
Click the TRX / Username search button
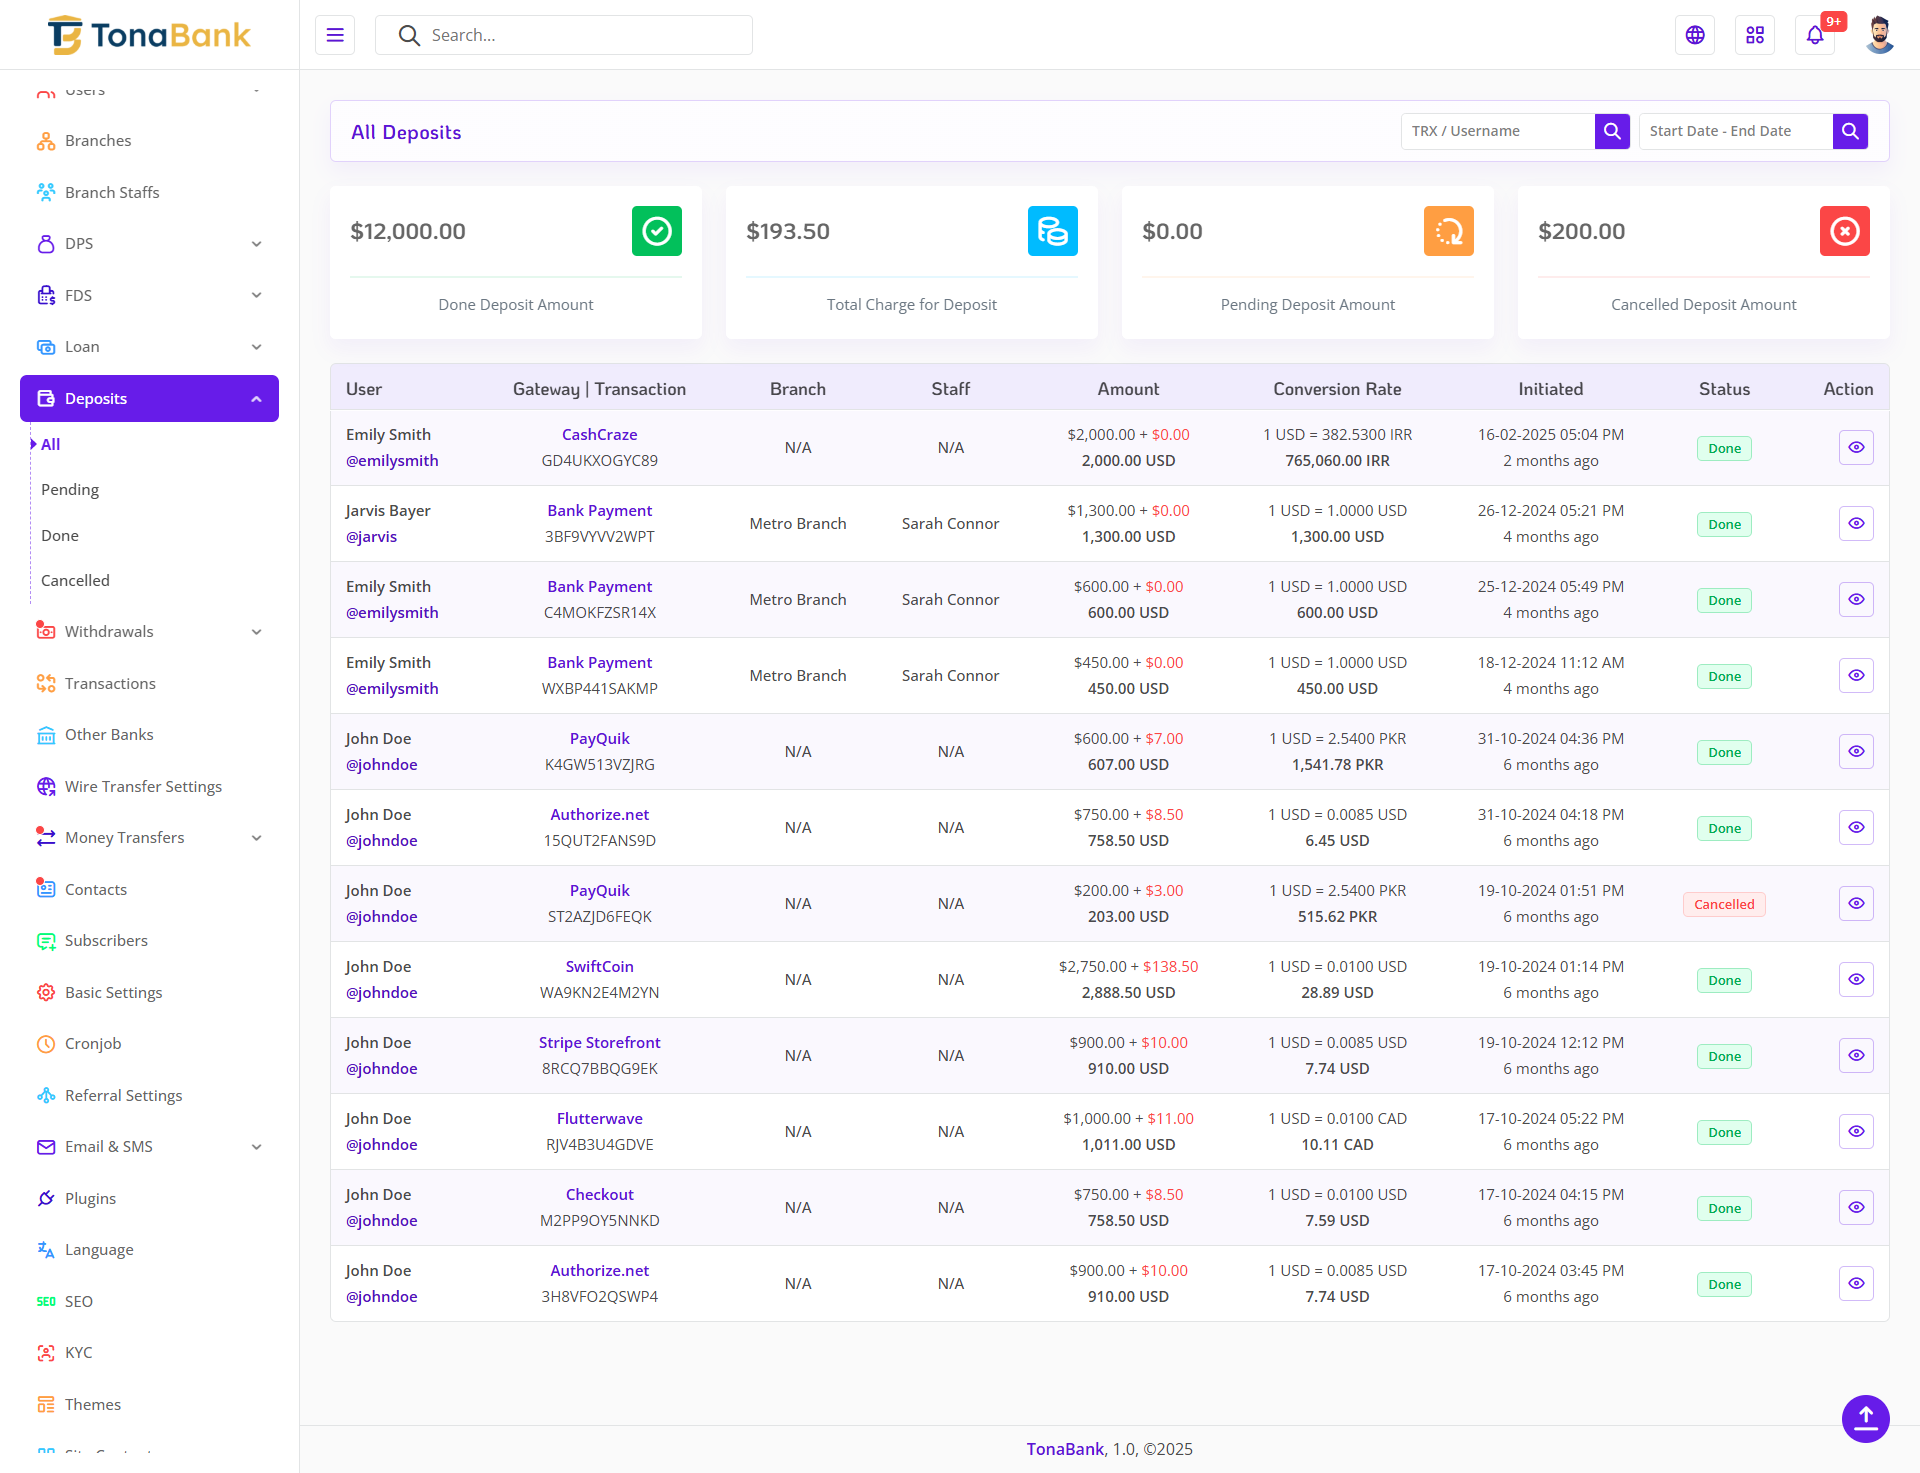tap(1611, 131)
